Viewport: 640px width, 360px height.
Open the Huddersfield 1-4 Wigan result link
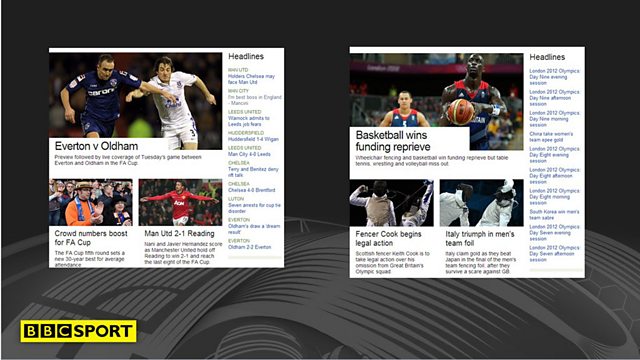[253, 139]
